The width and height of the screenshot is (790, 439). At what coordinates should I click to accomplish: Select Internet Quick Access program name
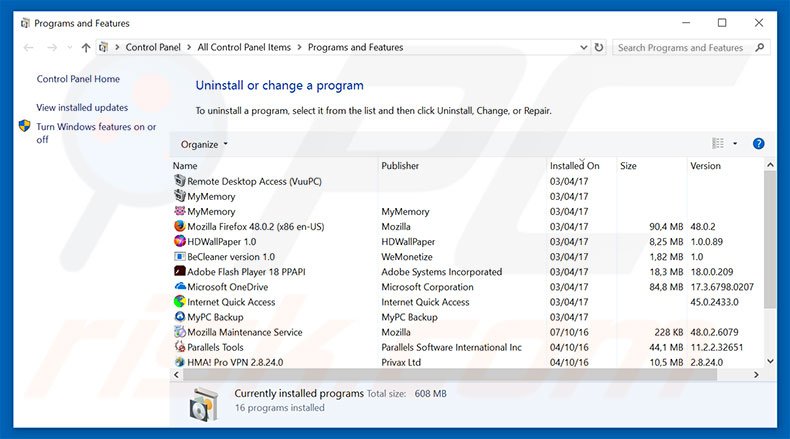[x=231, y=302]
